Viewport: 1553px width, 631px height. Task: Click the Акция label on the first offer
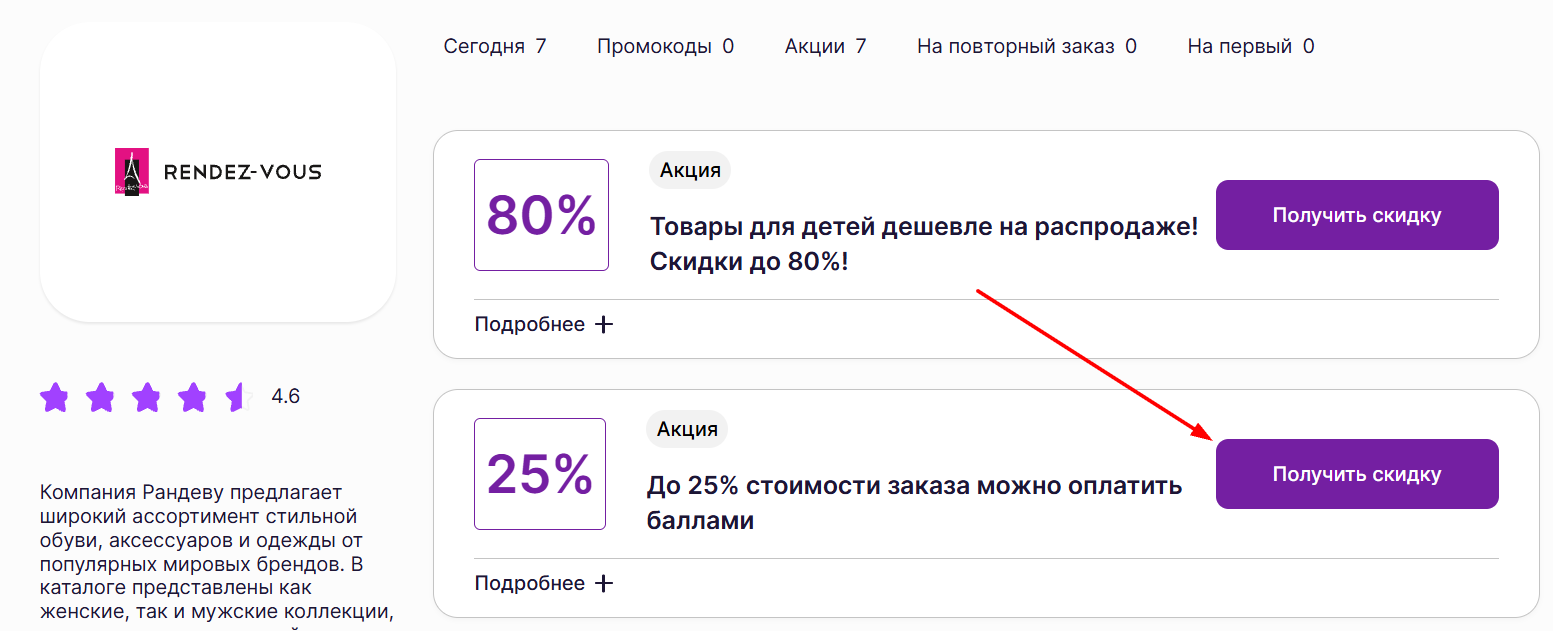(x=689, y=169)
